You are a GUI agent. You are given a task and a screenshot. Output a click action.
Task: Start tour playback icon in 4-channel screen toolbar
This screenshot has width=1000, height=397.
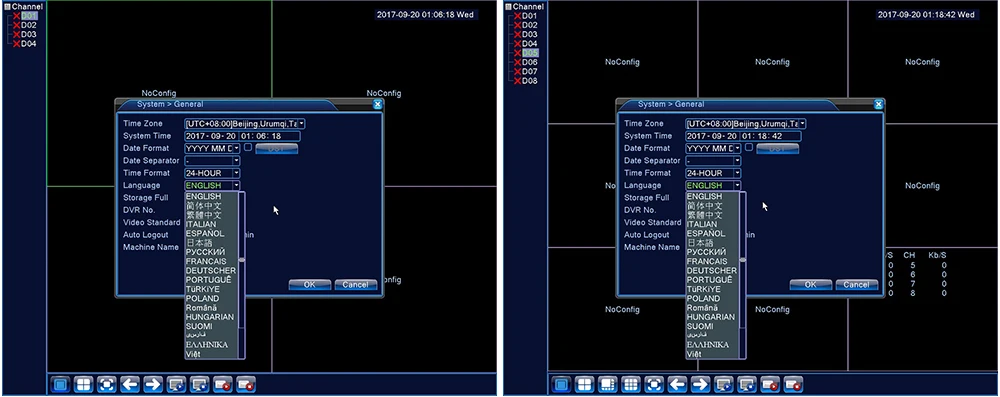(x=176, y=384)
